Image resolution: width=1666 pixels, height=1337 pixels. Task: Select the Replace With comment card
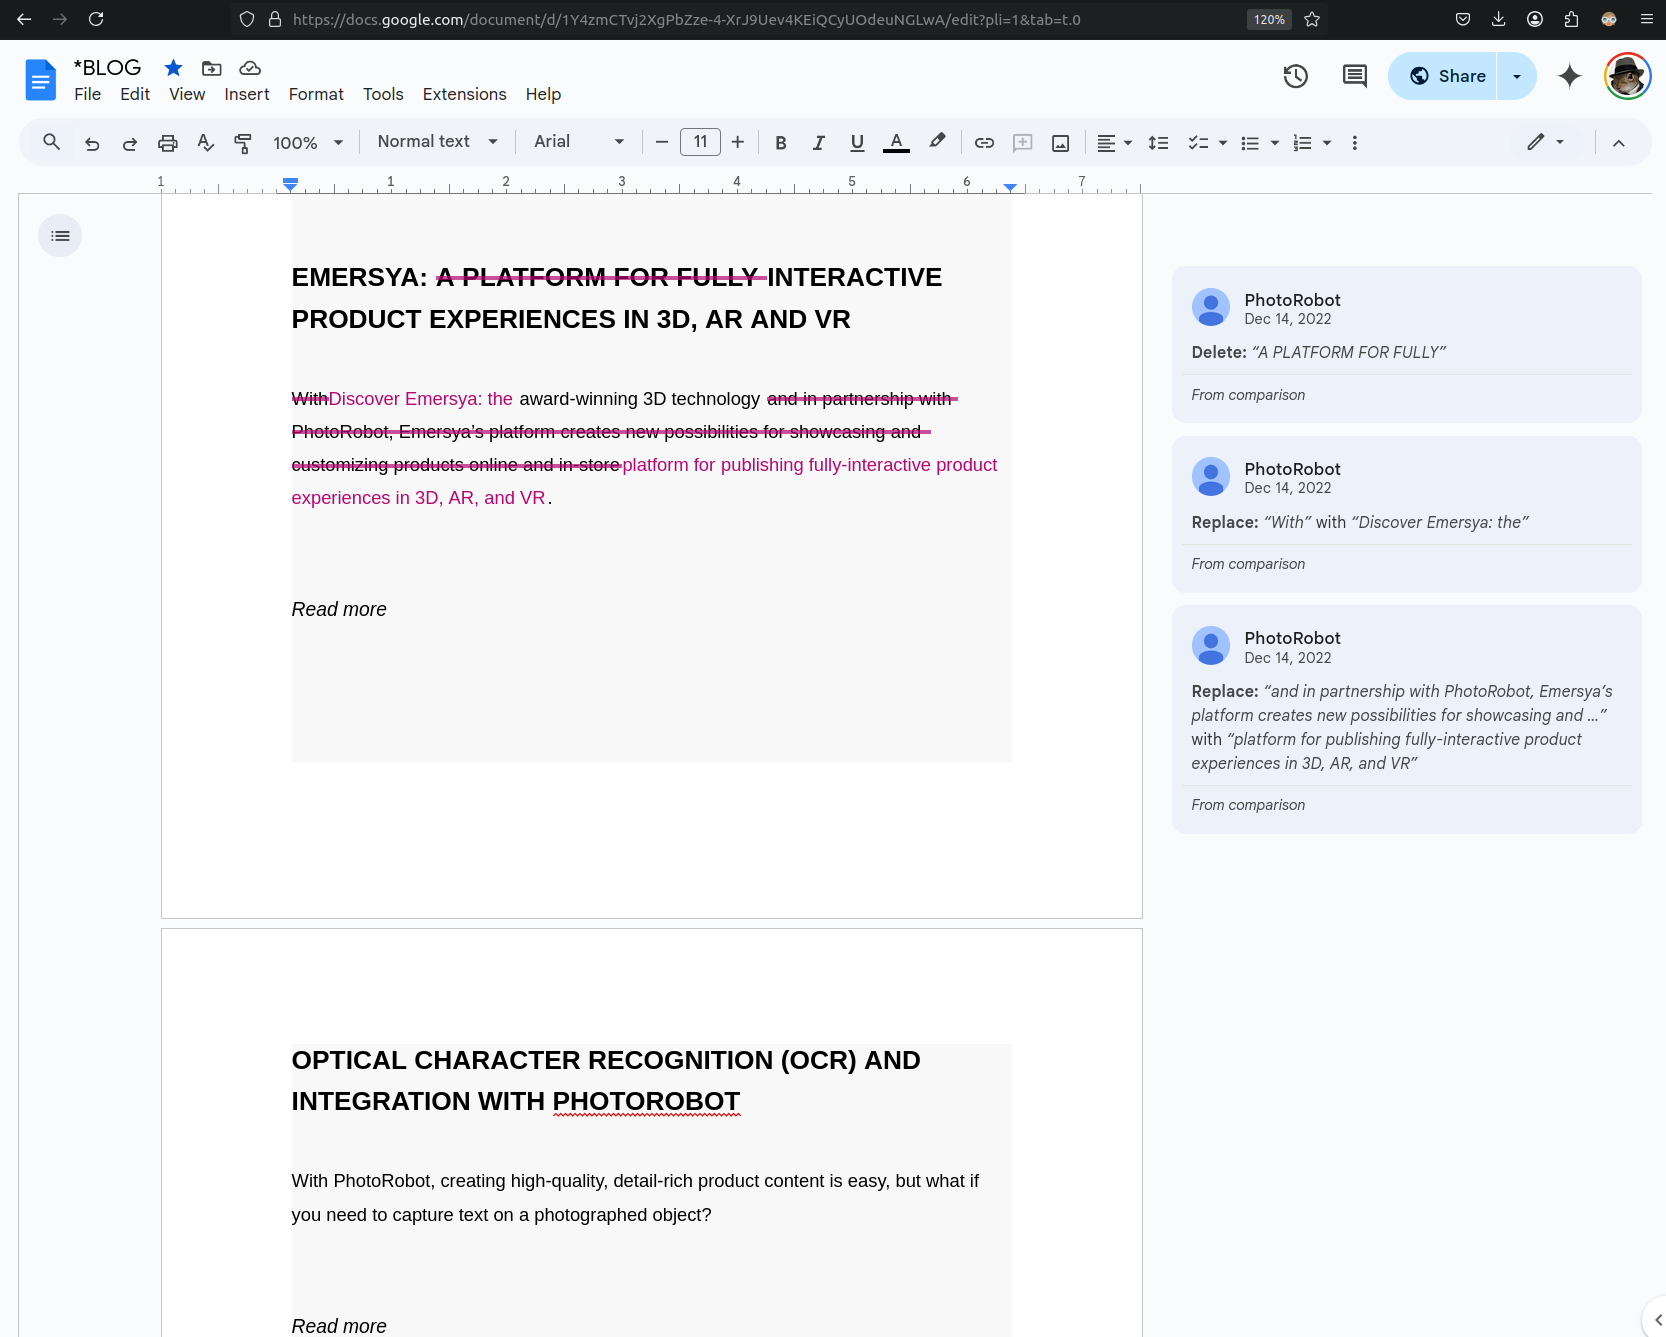[x=1406, y=514]
